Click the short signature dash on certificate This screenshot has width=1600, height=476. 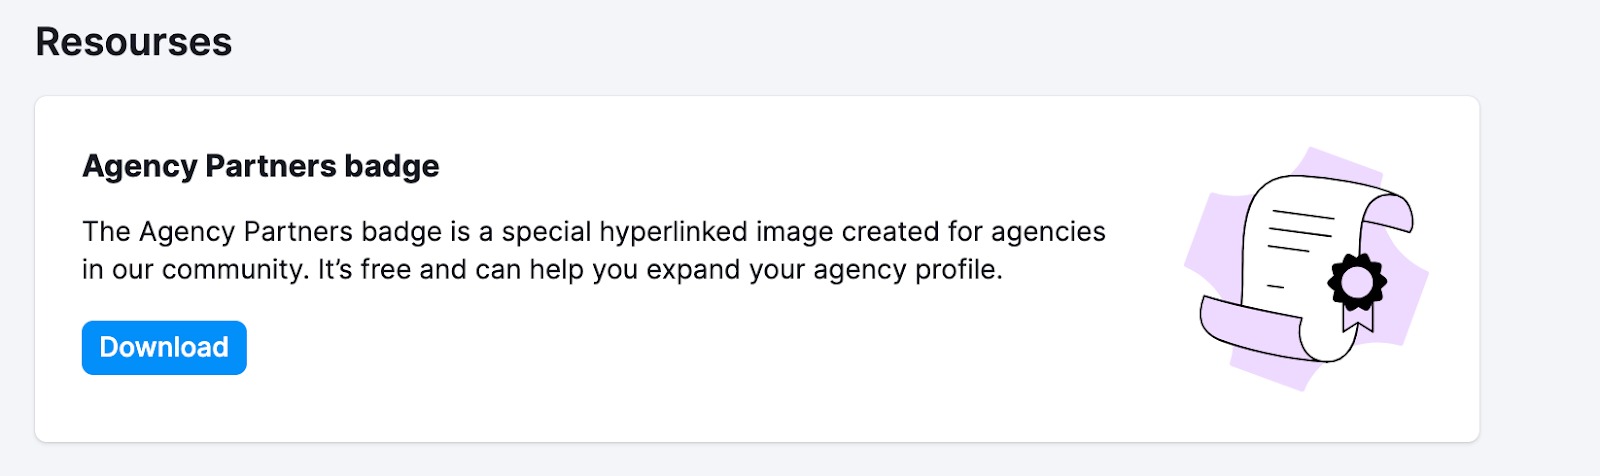click(x=1275, y=287)
